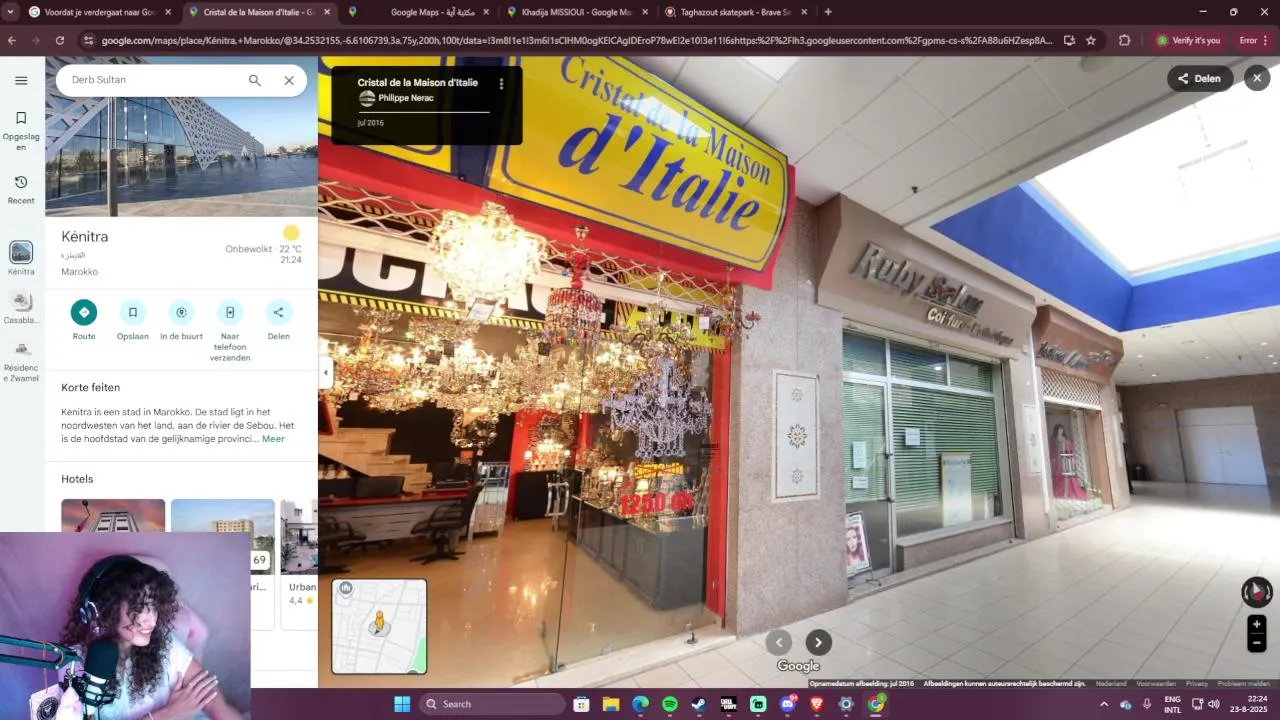Click Probleem melden link in footer
Image resolution: width=1280 pixels, height=720 pixels.
(x=1244, y=684)
